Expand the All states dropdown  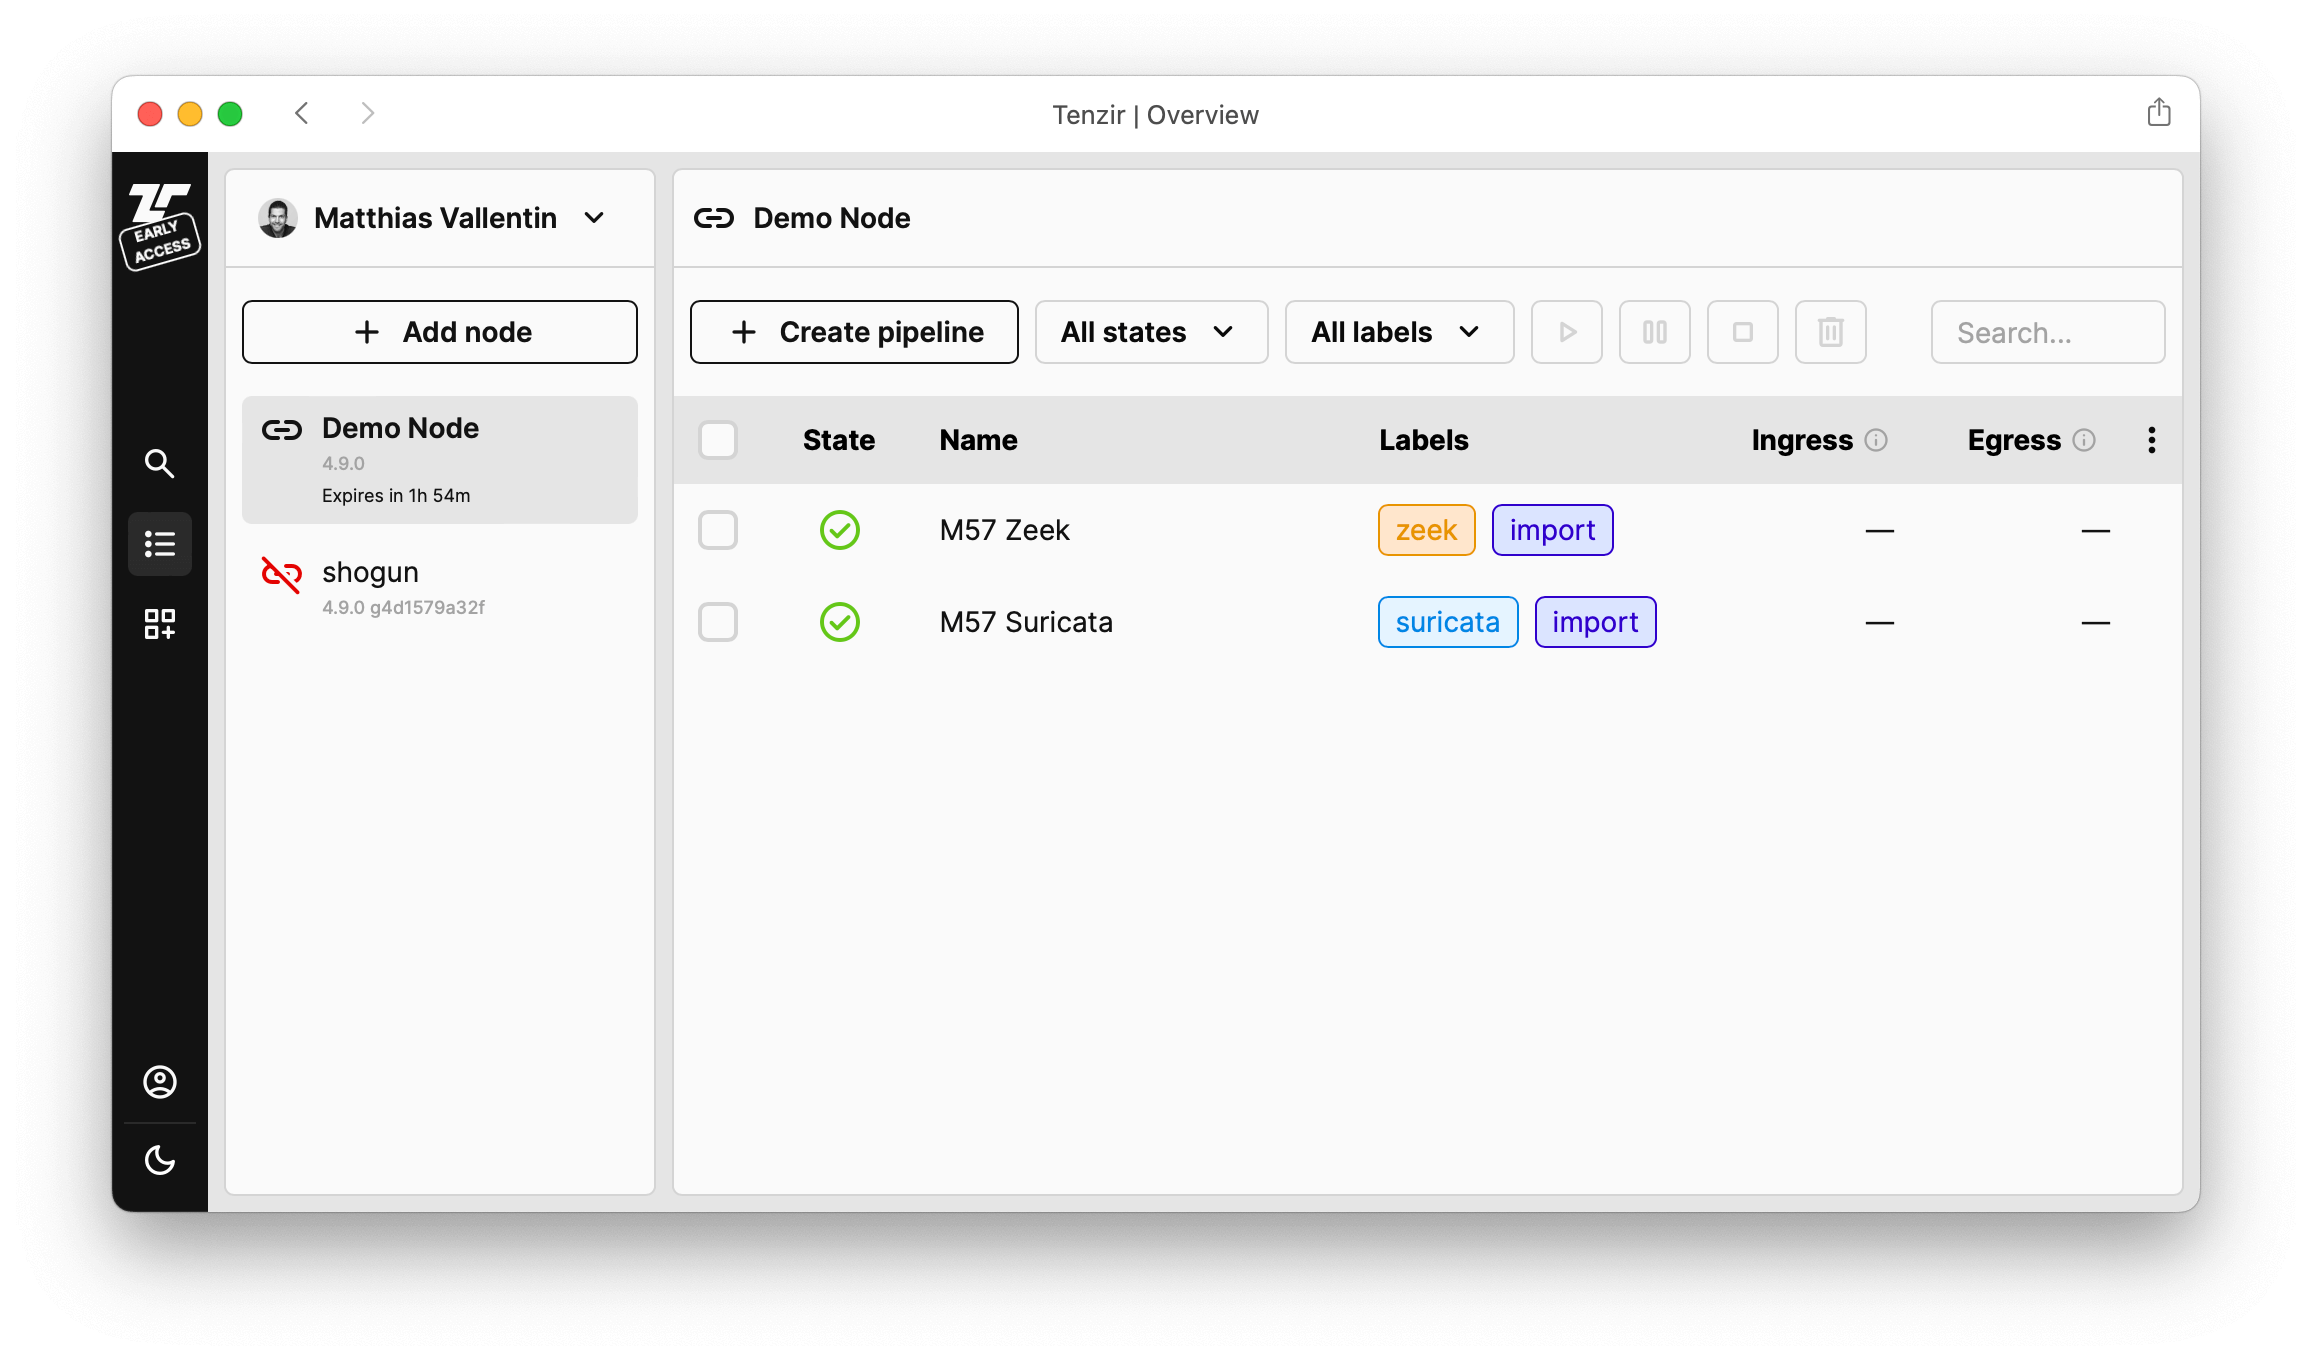point(1151,332)
